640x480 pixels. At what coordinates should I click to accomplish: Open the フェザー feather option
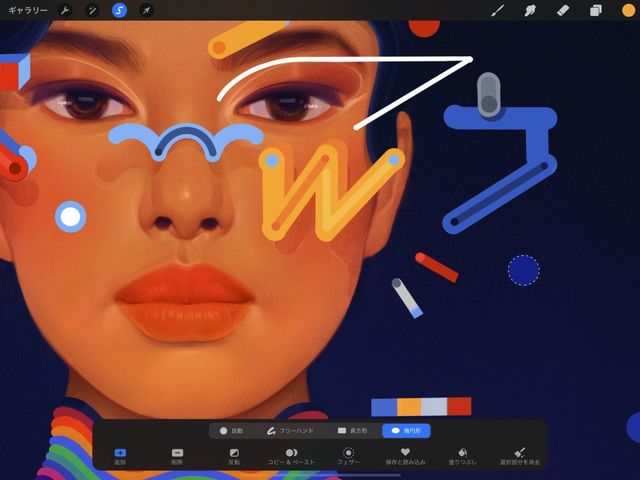pos(349,456)
